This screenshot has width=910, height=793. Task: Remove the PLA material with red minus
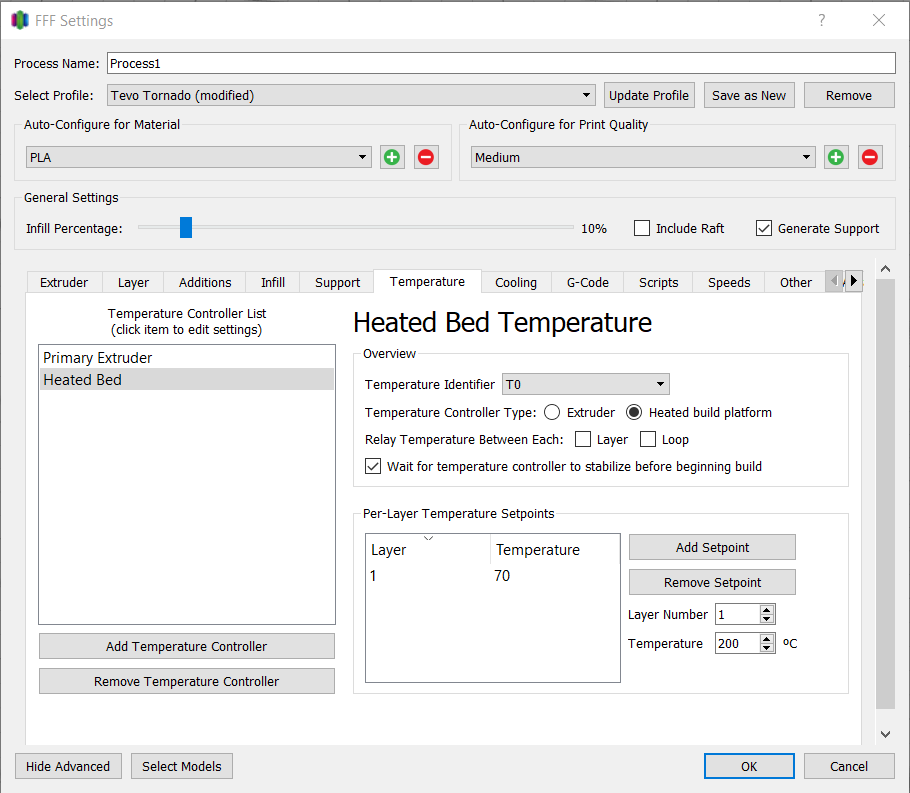click(x=426, y=157)
